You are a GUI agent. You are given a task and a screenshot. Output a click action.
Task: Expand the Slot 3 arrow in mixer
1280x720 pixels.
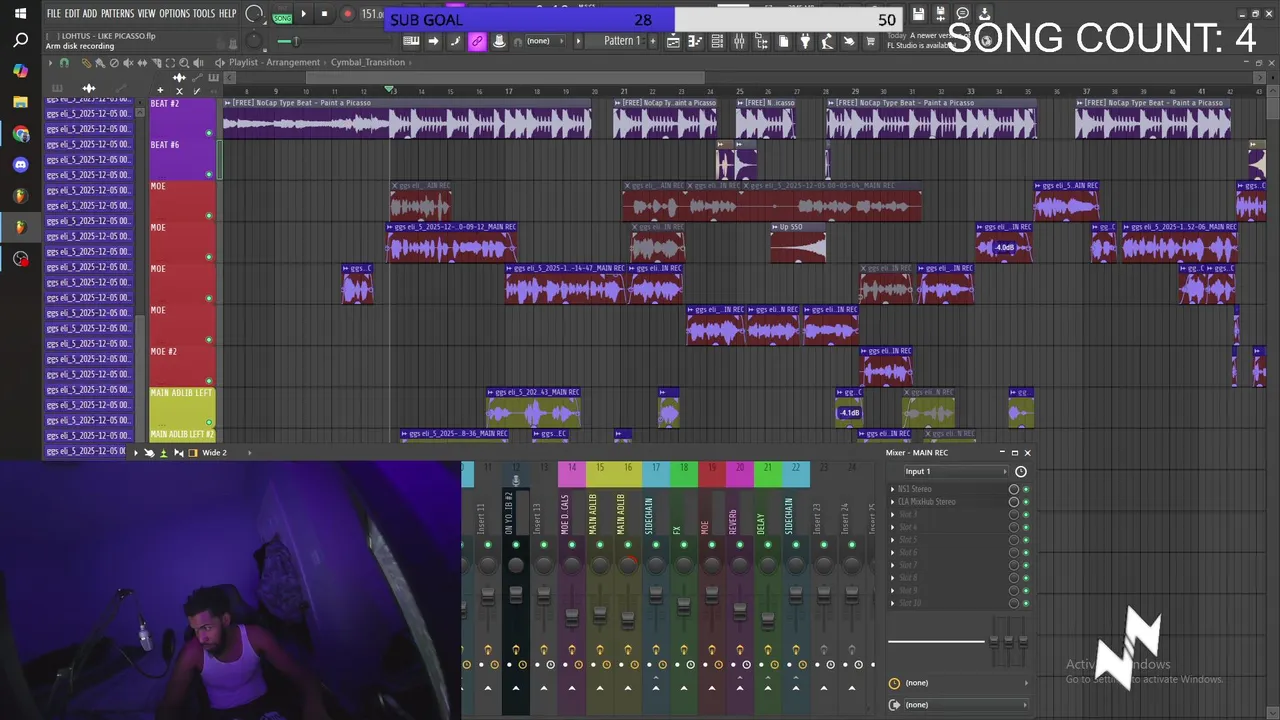893,514
